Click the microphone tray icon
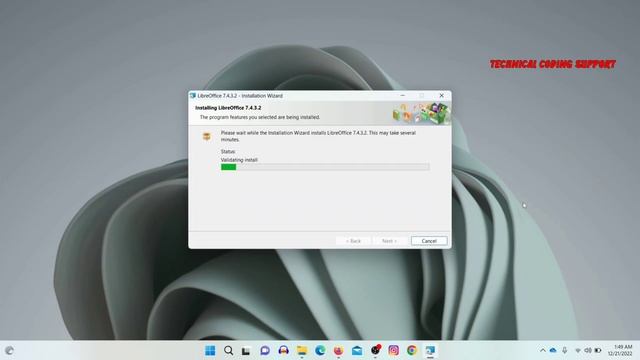The height and width of the screenshot is (360, 640). pos(565,351)
